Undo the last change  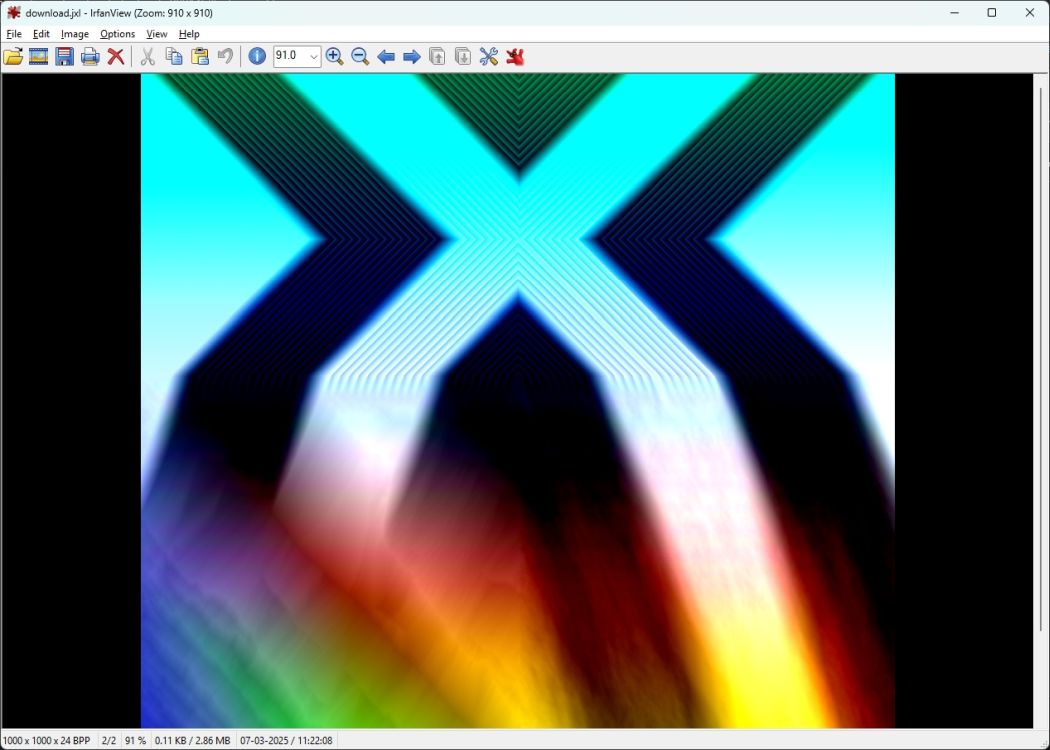click(x=225, y=57)
